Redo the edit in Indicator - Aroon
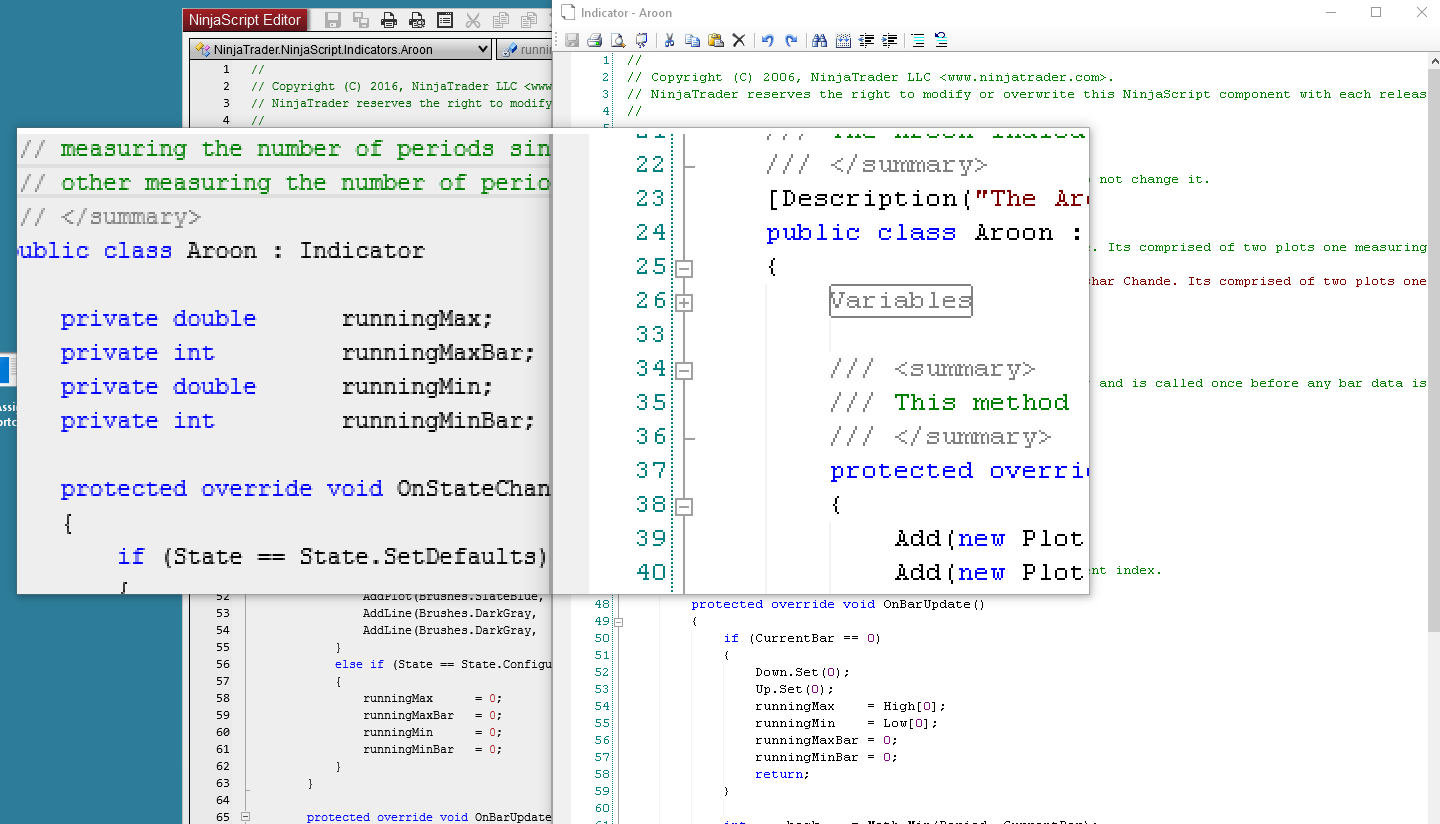This screenshot has width=1440, height=824. 791,40
